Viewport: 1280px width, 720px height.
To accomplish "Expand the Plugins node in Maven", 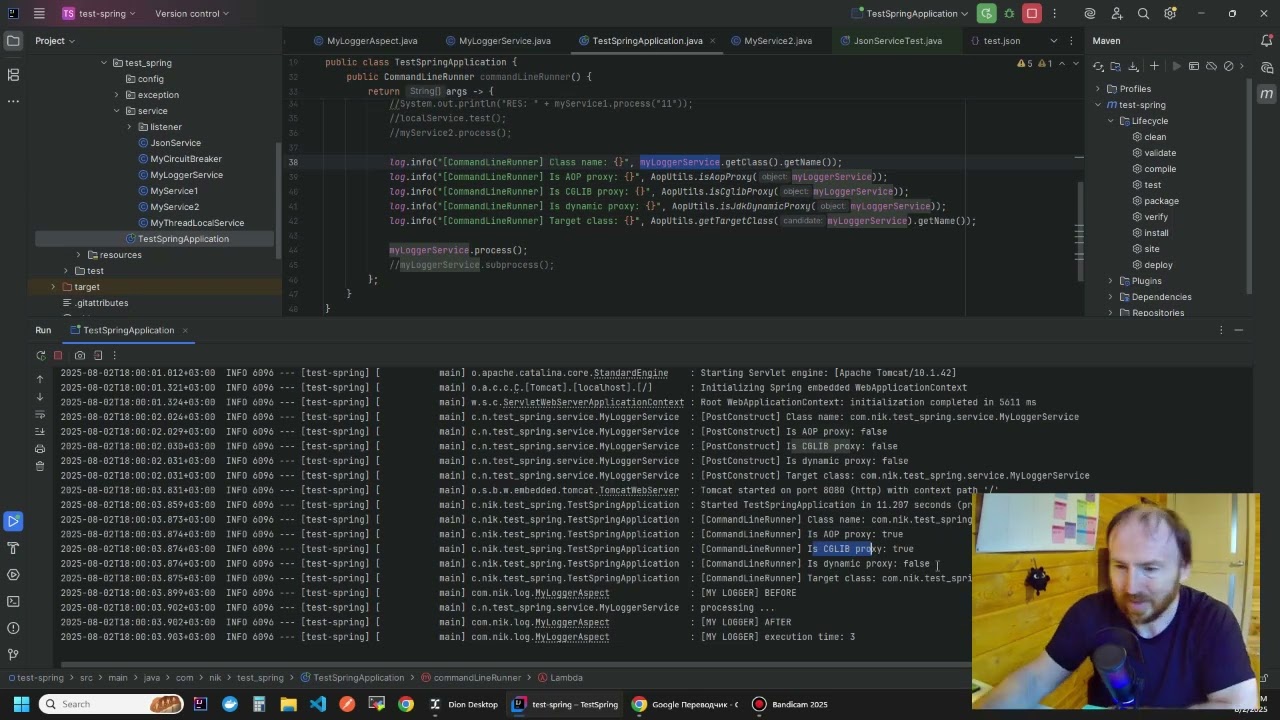I will click(1110, 281).
